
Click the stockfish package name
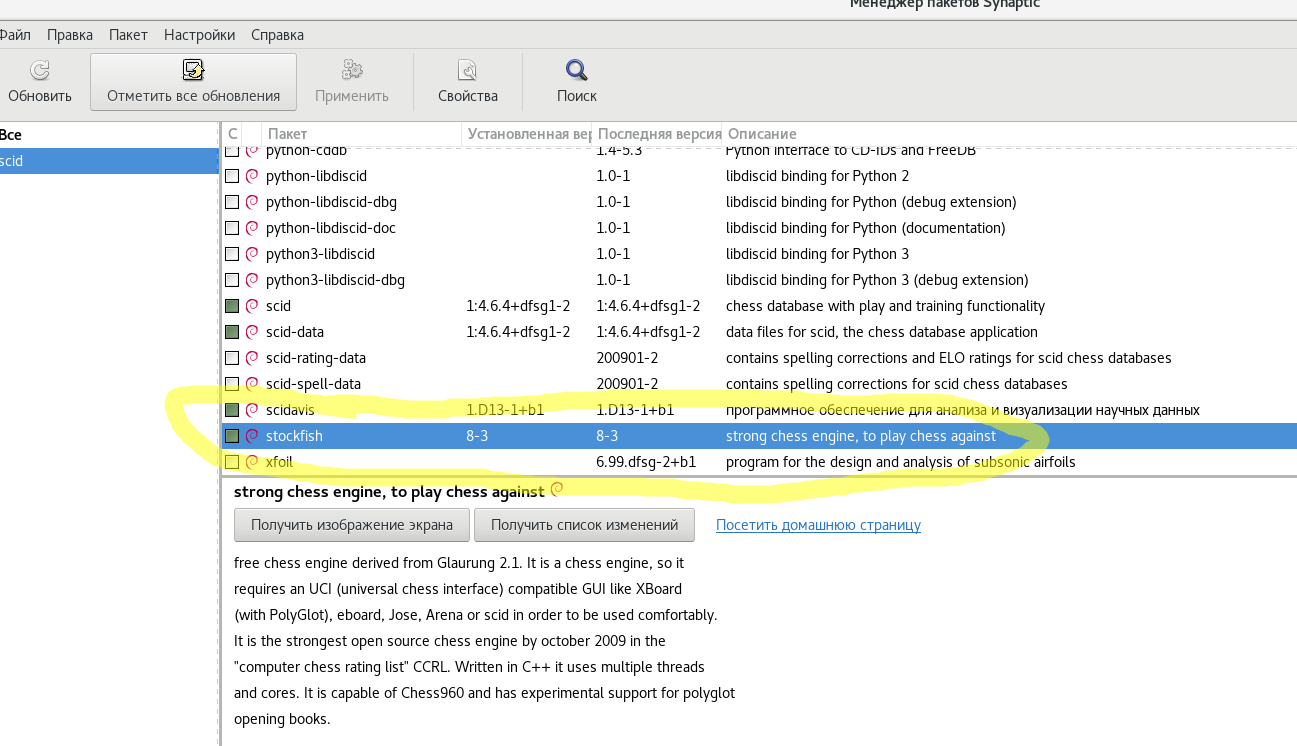pos(294,436)
